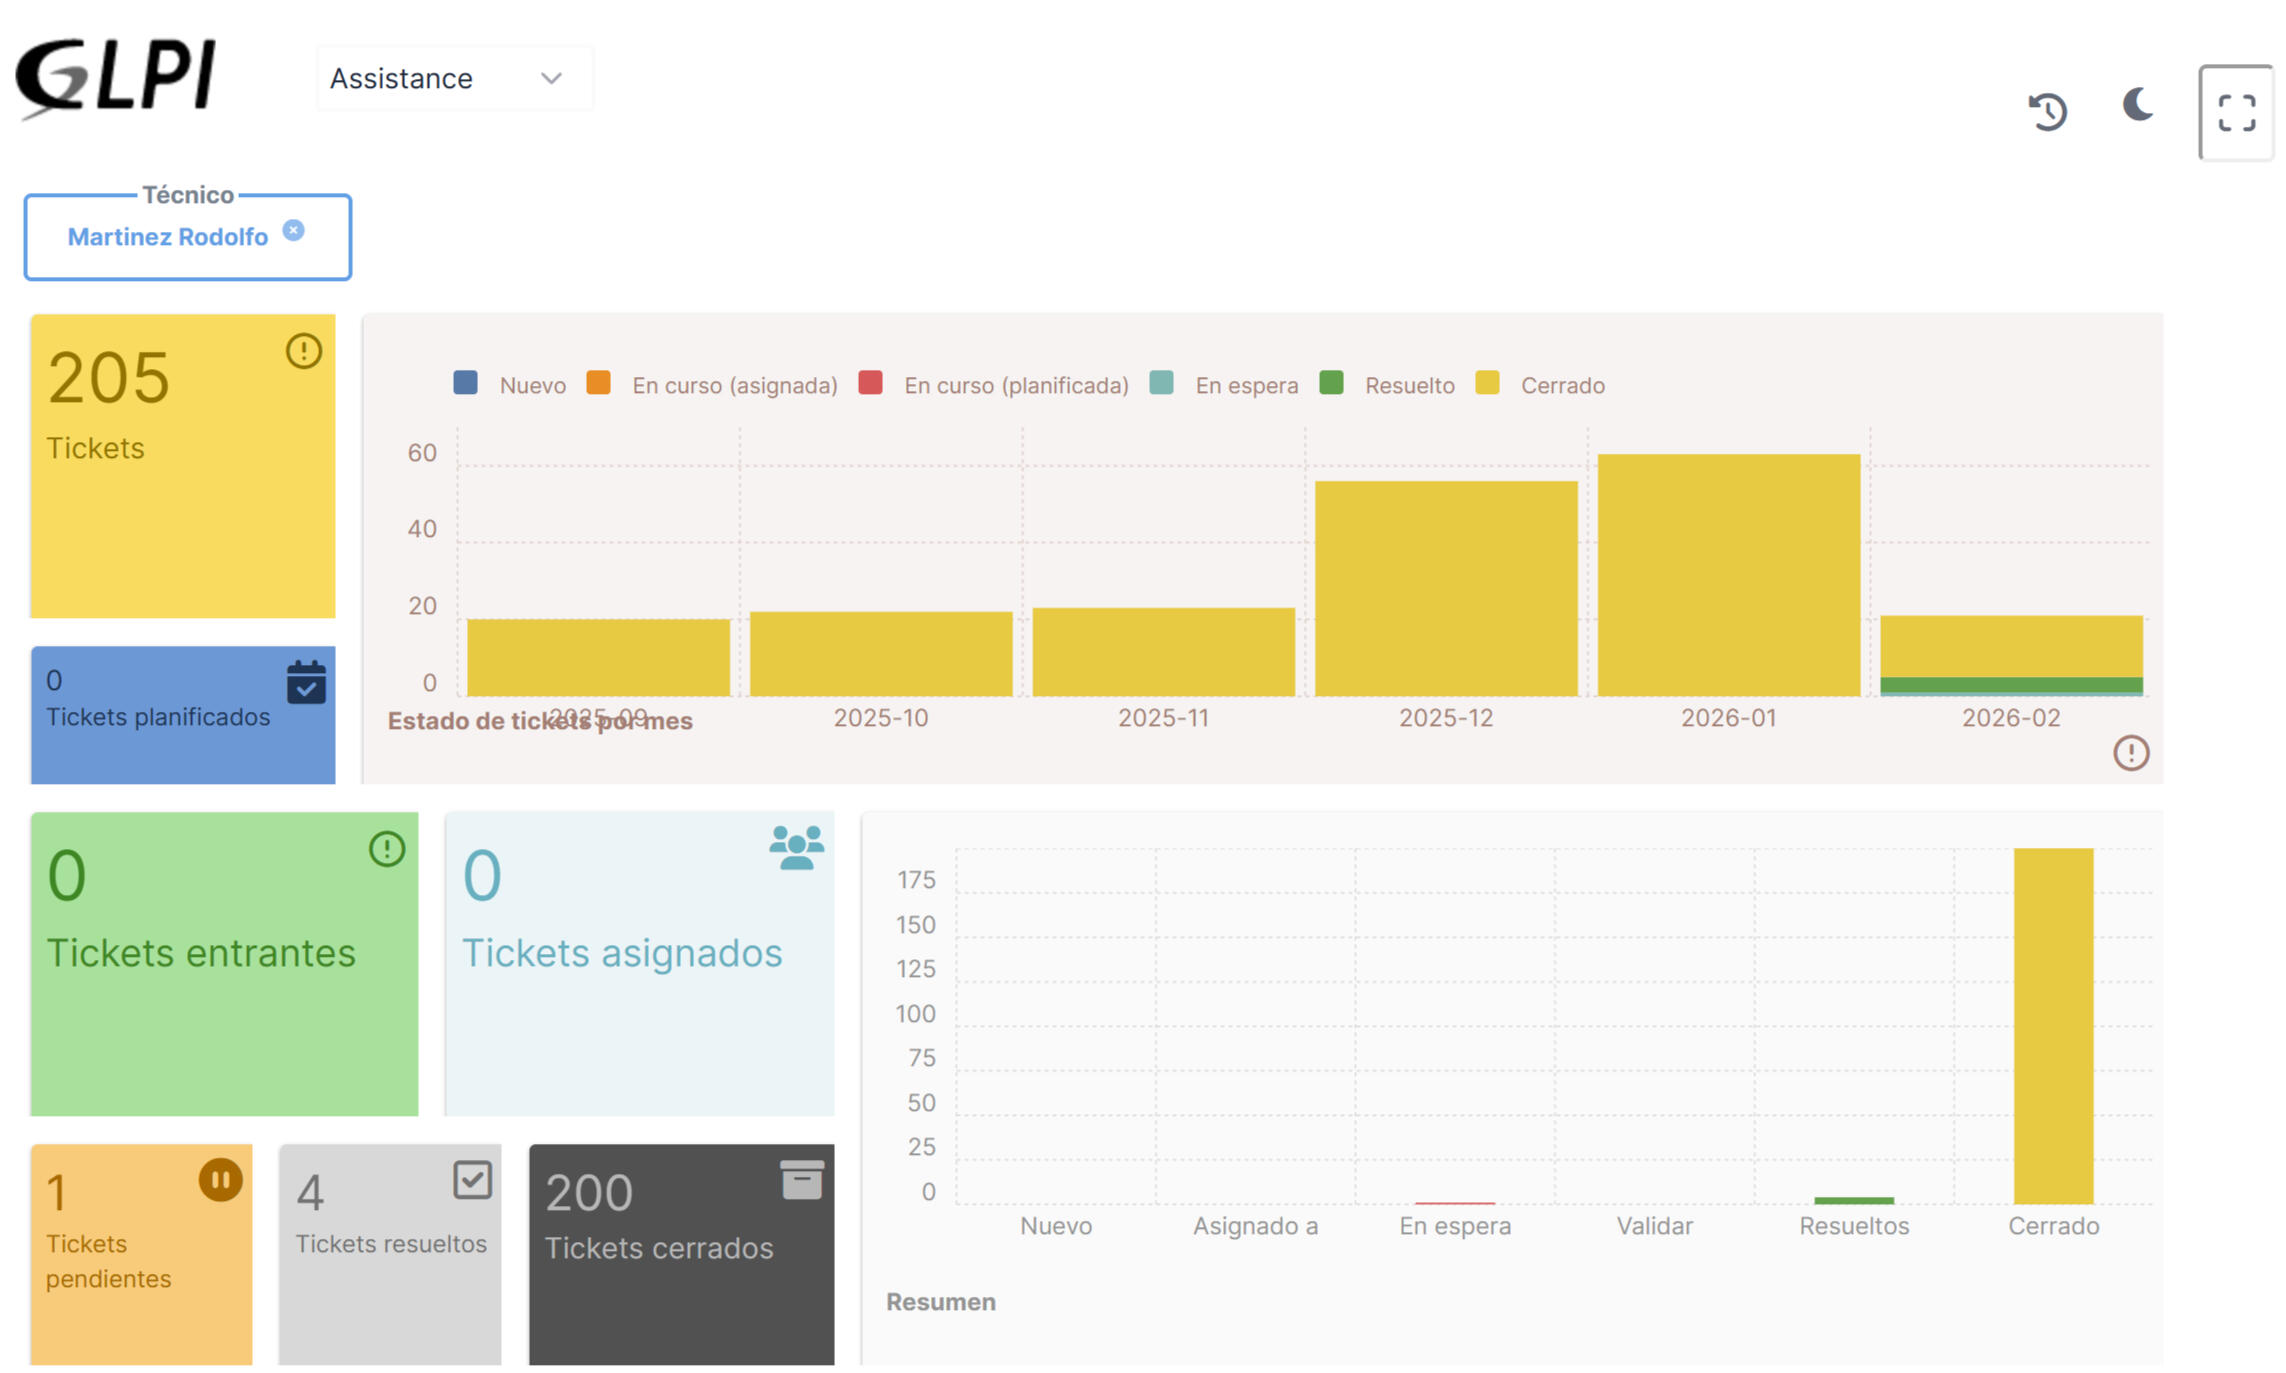
Task: Remove the Martinez Rodolfo technician filter
Action: (293, 230)
